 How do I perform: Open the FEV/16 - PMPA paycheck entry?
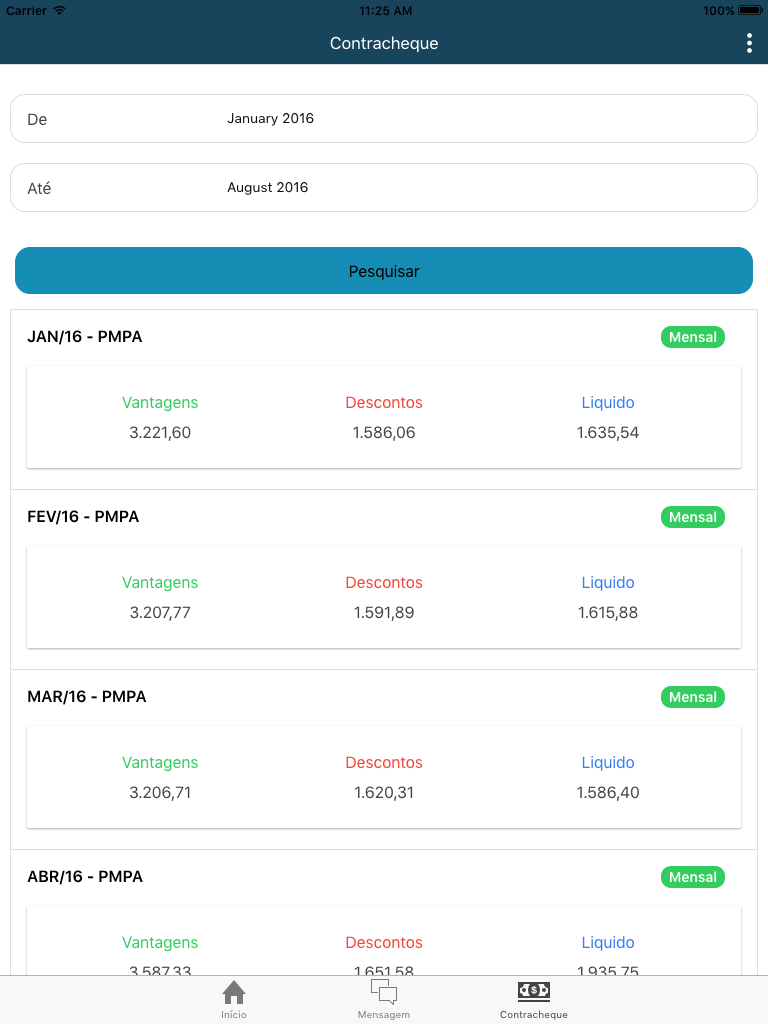coord(384,580)
